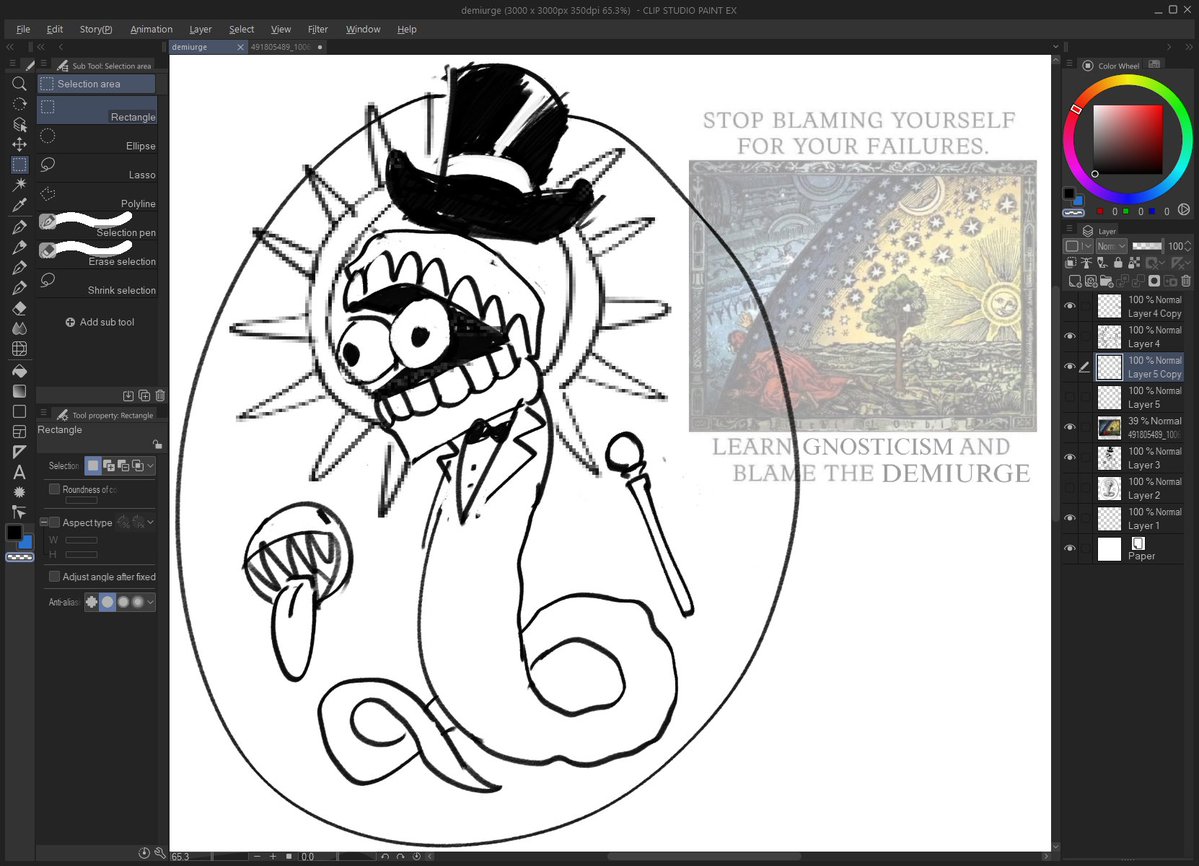The width and height of the screenshot is (1199, 866).
Task: Open the Color Wheel panel menu
Action: [x=1070, y=65]
